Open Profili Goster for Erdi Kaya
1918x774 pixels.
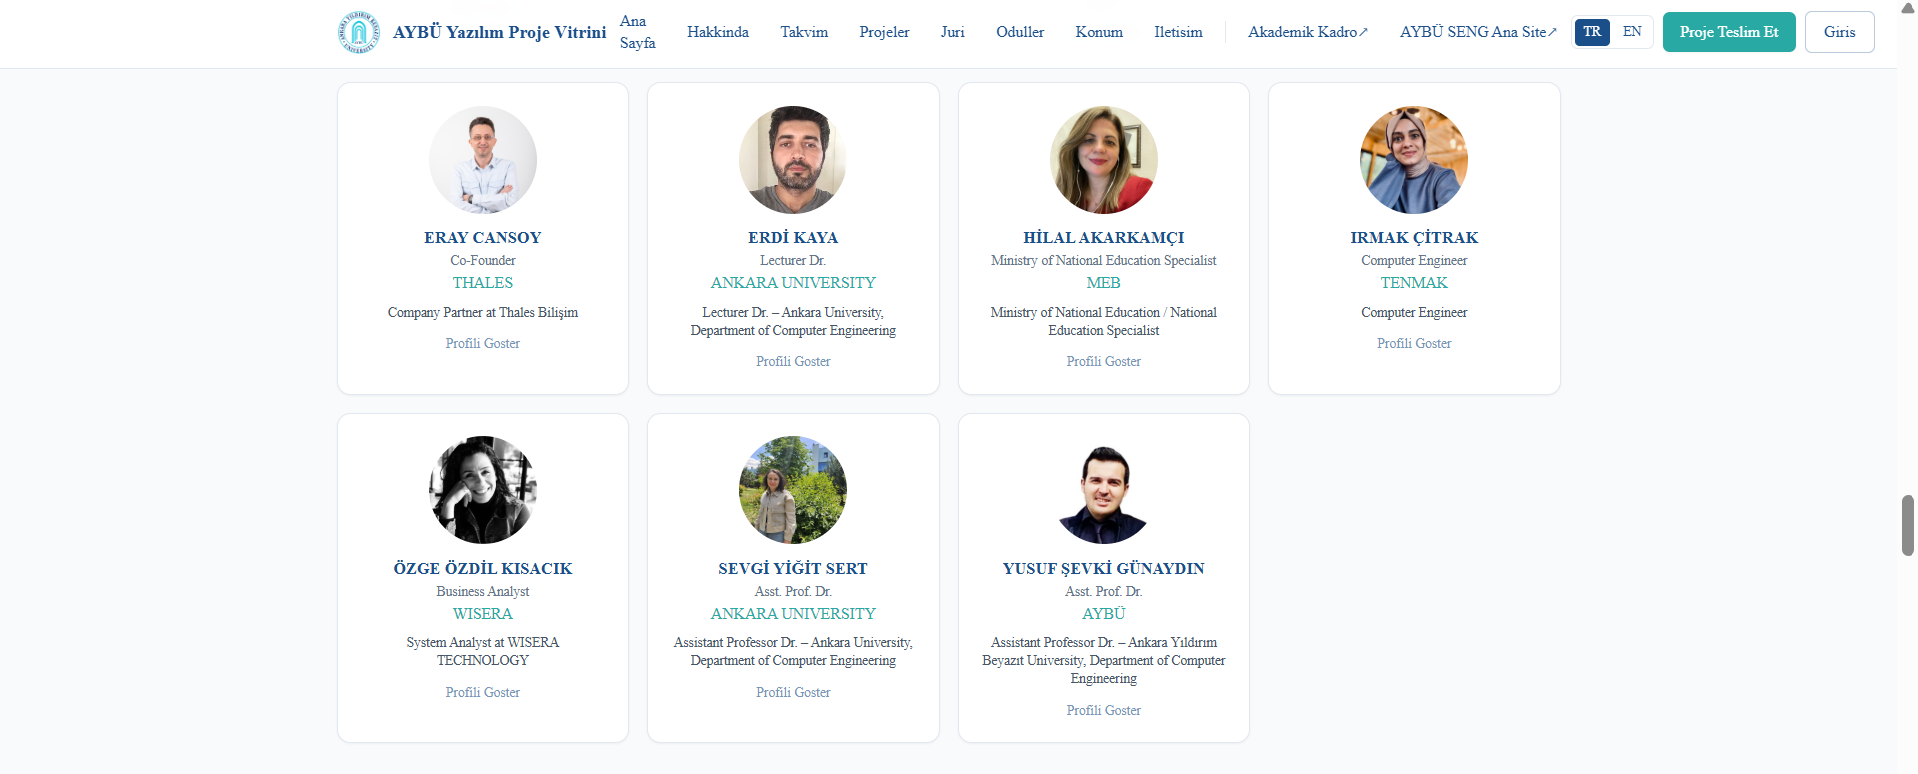pos(793,361)
